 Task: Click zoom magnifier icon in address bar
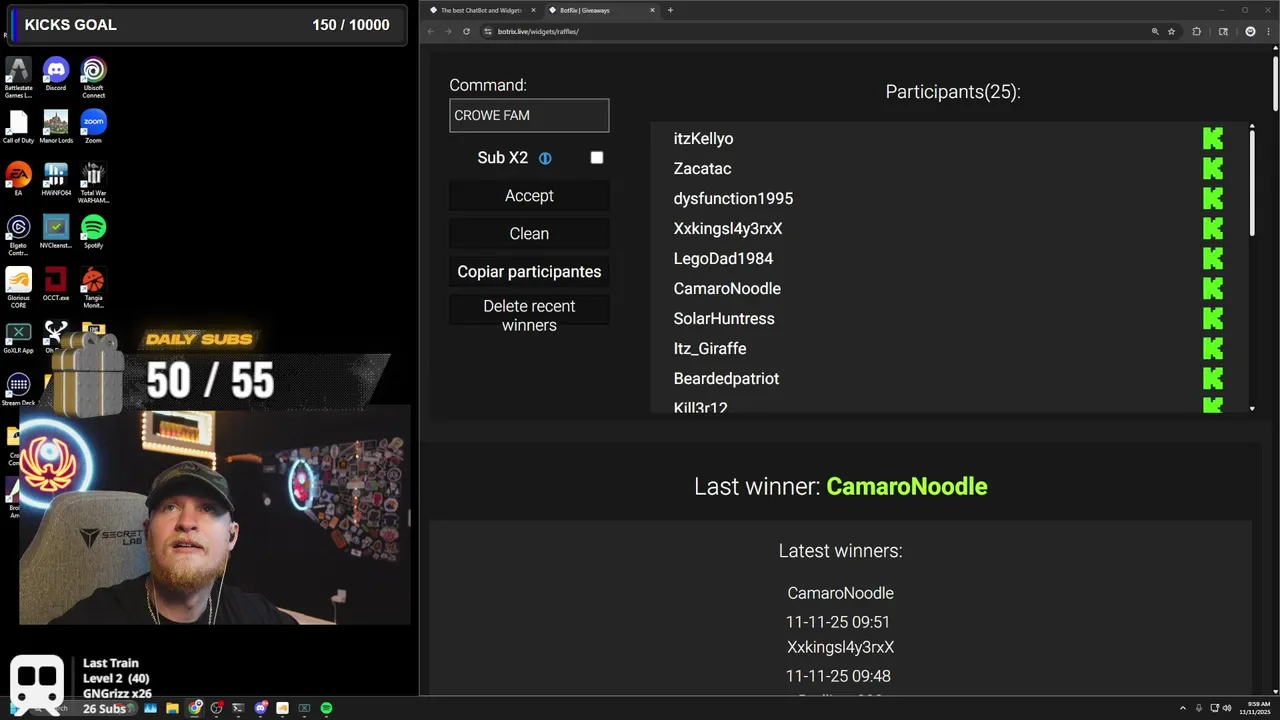coord(1155,31)
